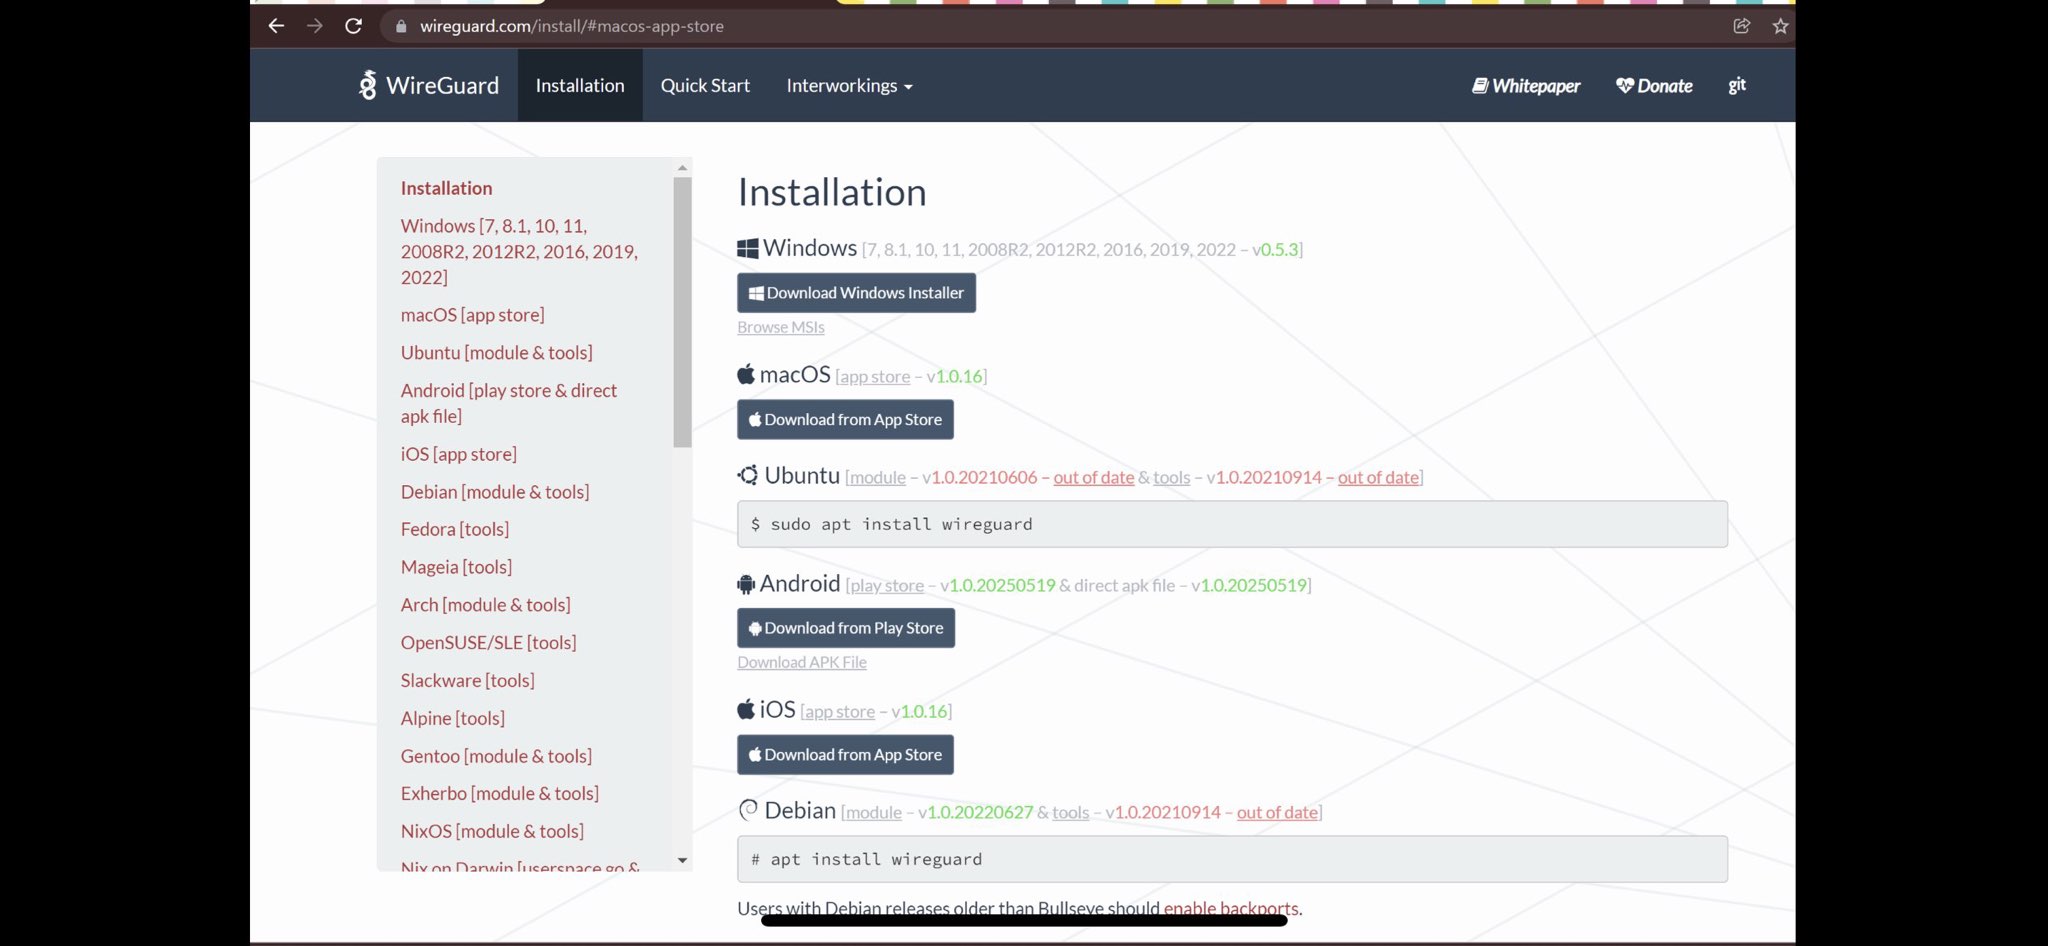Click Debian swirl icon in heading
The height and width of the screenshot is (946, 2048).
pos(748,810)
